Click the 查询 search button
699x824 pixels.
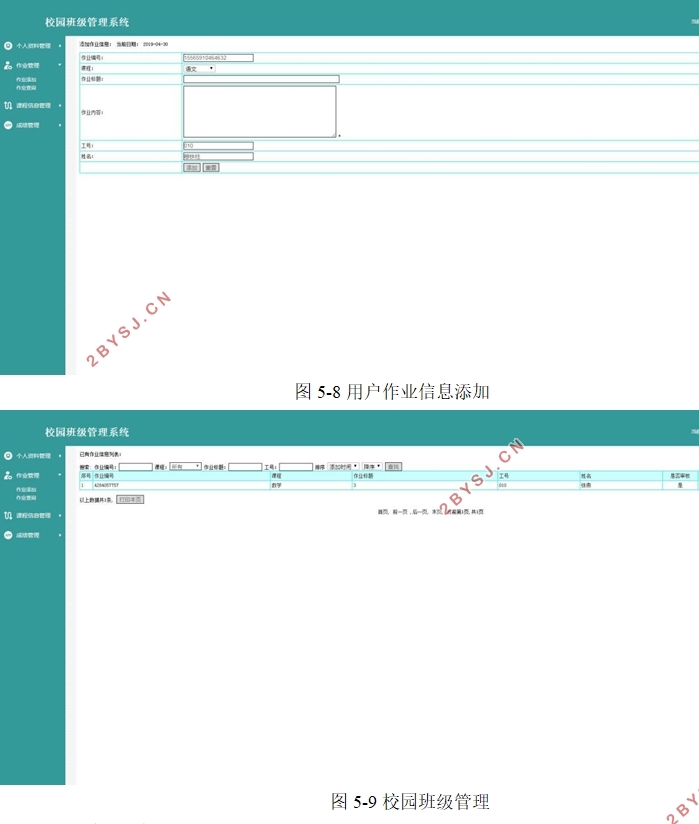click(393, 466)
